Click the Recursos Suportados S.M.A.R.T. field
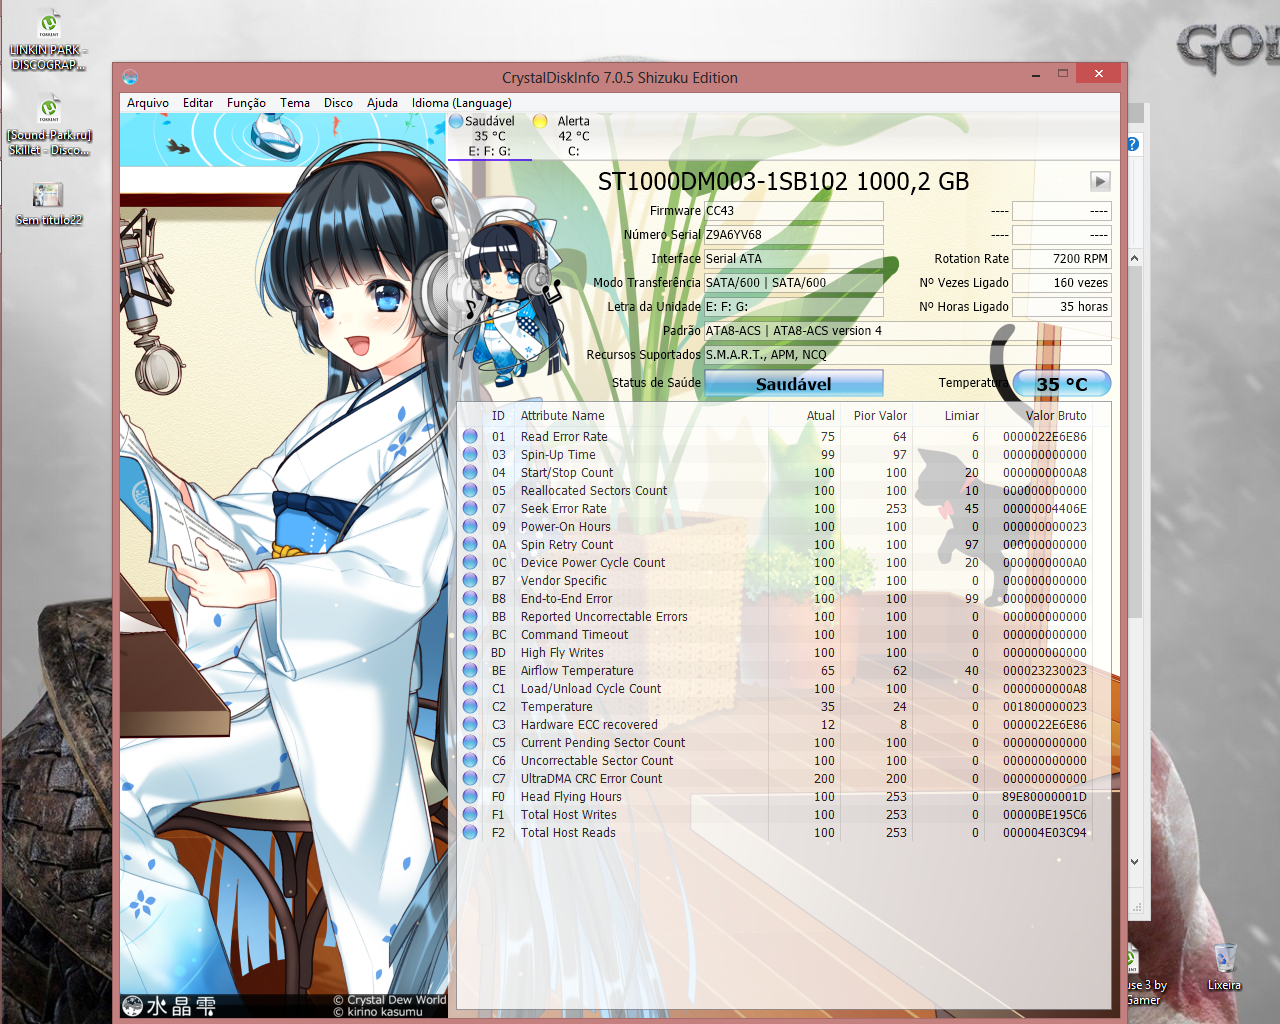Screen dimensions: 1280x1024 [x=908, y=355]
